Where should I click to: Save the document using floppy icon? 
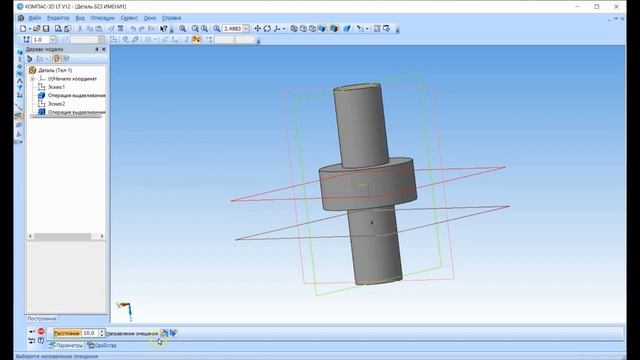46,29
